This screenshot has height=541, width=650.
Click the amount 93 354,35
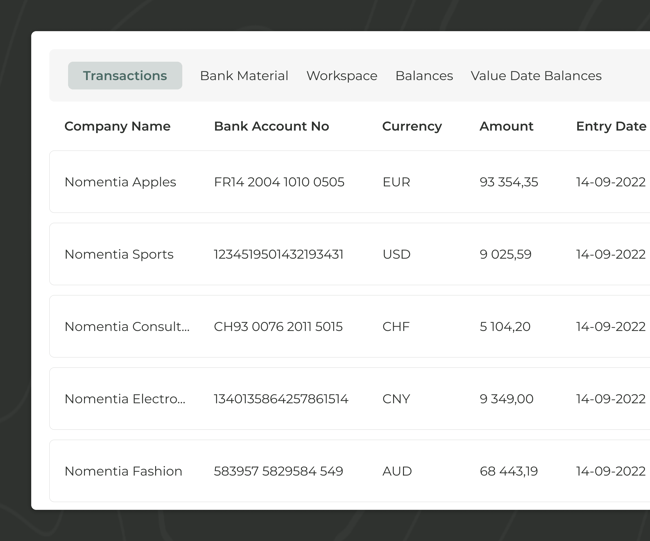(x=509, y=182)
